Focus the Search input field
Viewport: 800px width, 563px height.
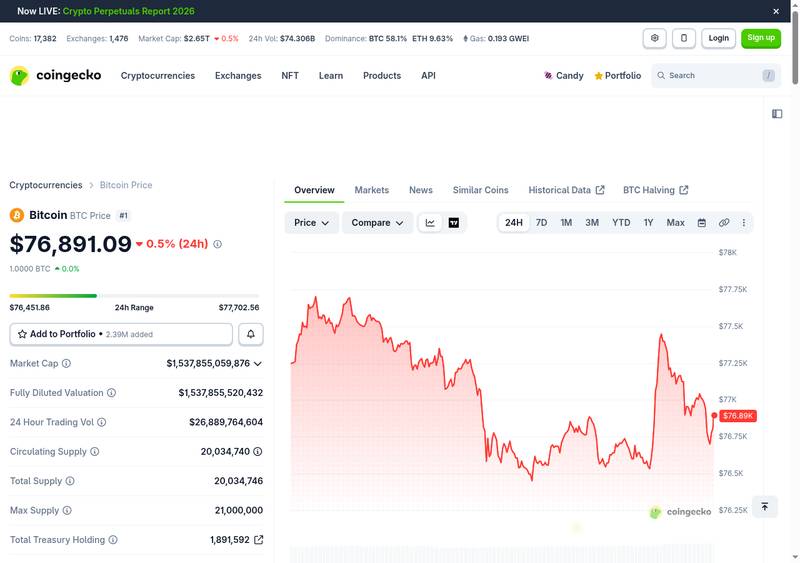pyautogui.click(x=716, y=76)
